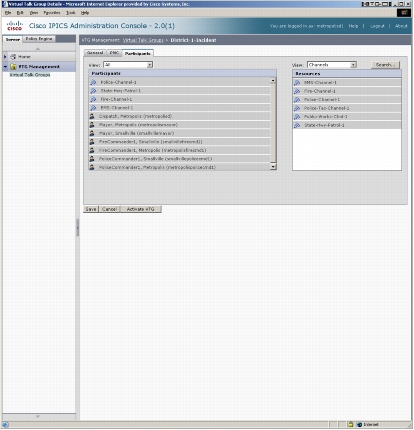414x430 pixels.
Task: Click the Resources channel icon for Police-Channel-1
Action: click(x=297, y=99)
